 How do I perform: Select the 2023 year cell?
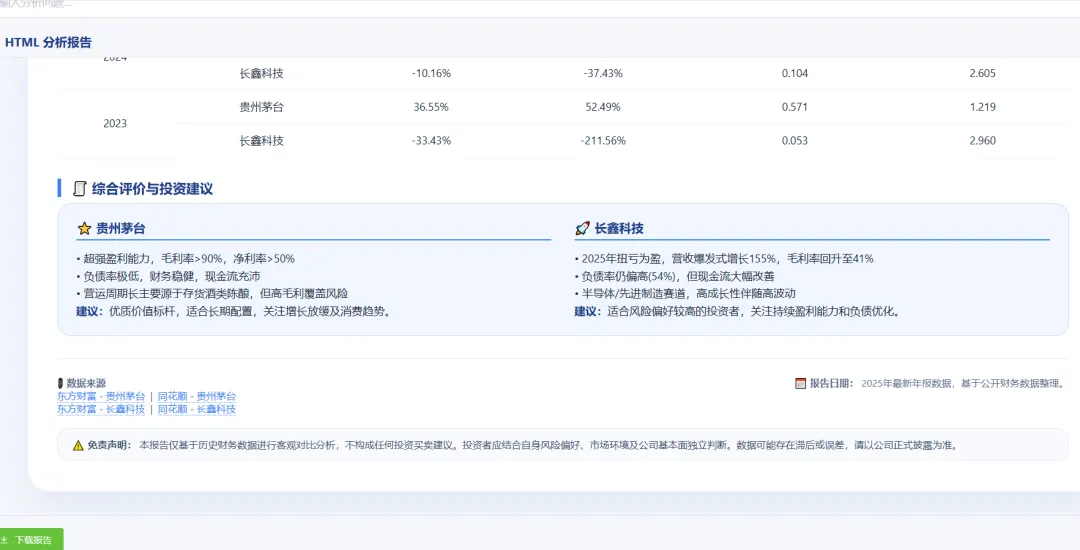coord(115,124)
